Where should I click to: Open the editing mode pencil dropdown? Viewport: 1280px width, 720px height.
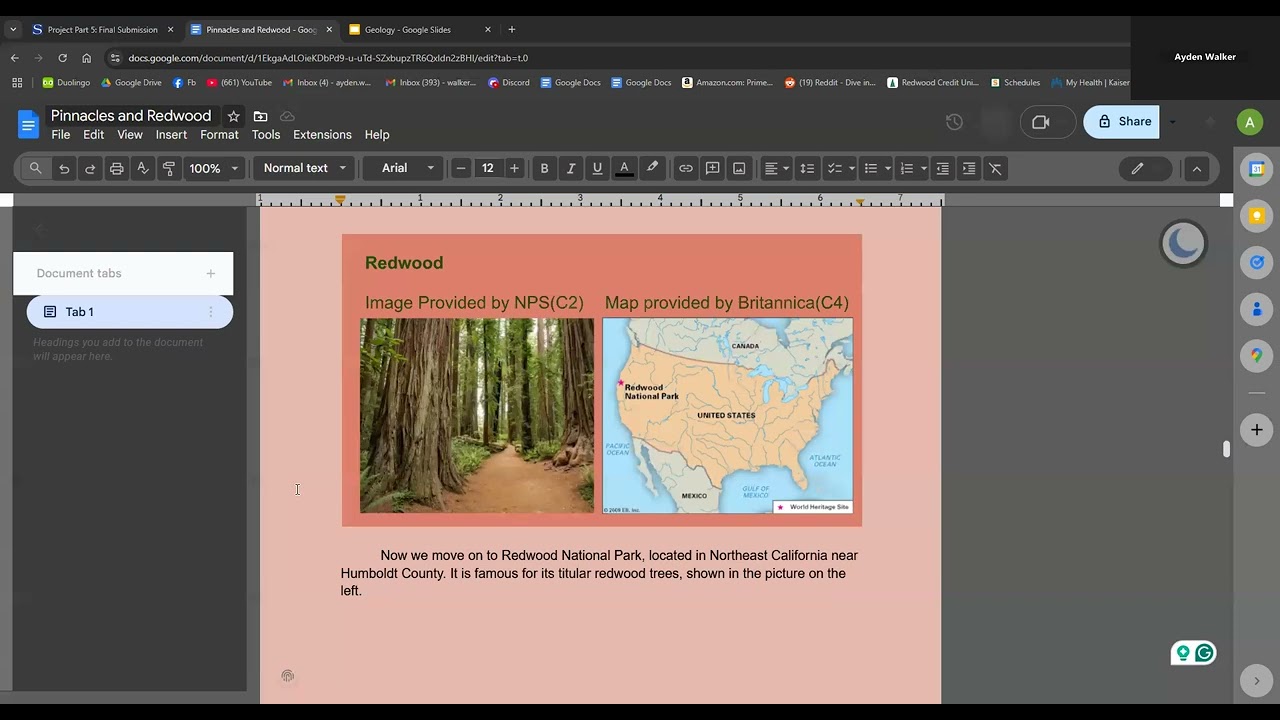(1145, 168)
